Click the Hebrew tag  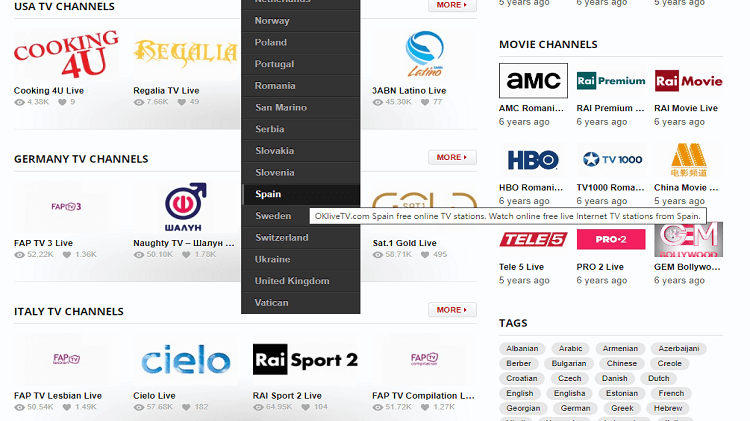pyautogui.click(x=668, y=408)
